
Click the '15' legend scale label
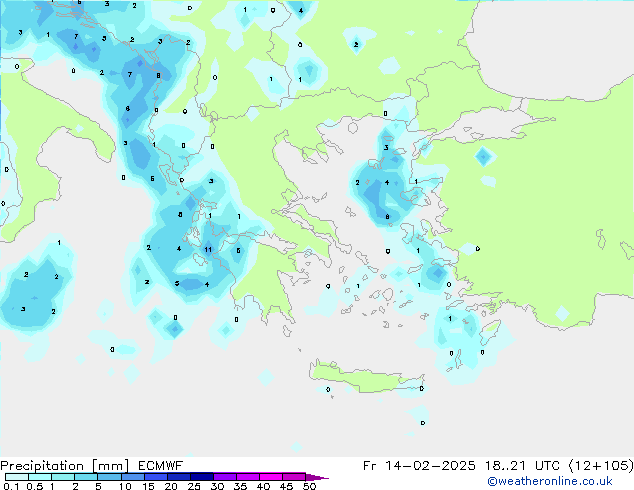pos(148,486)
